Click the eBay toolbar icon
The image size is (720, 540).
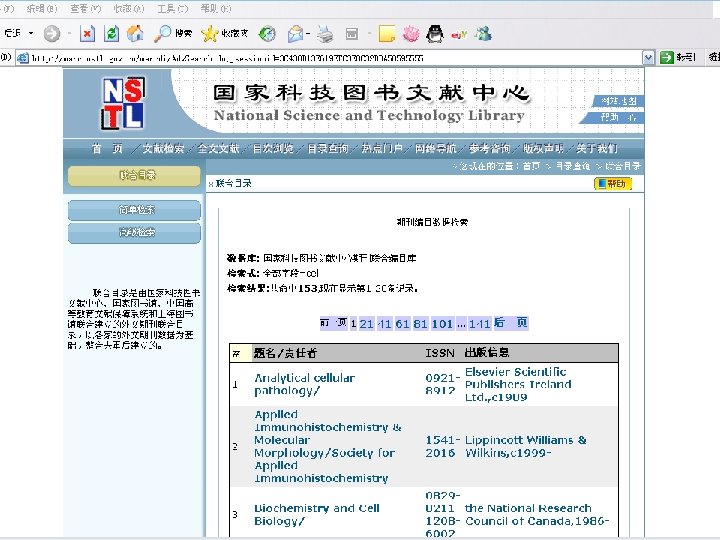click(459, 34)
